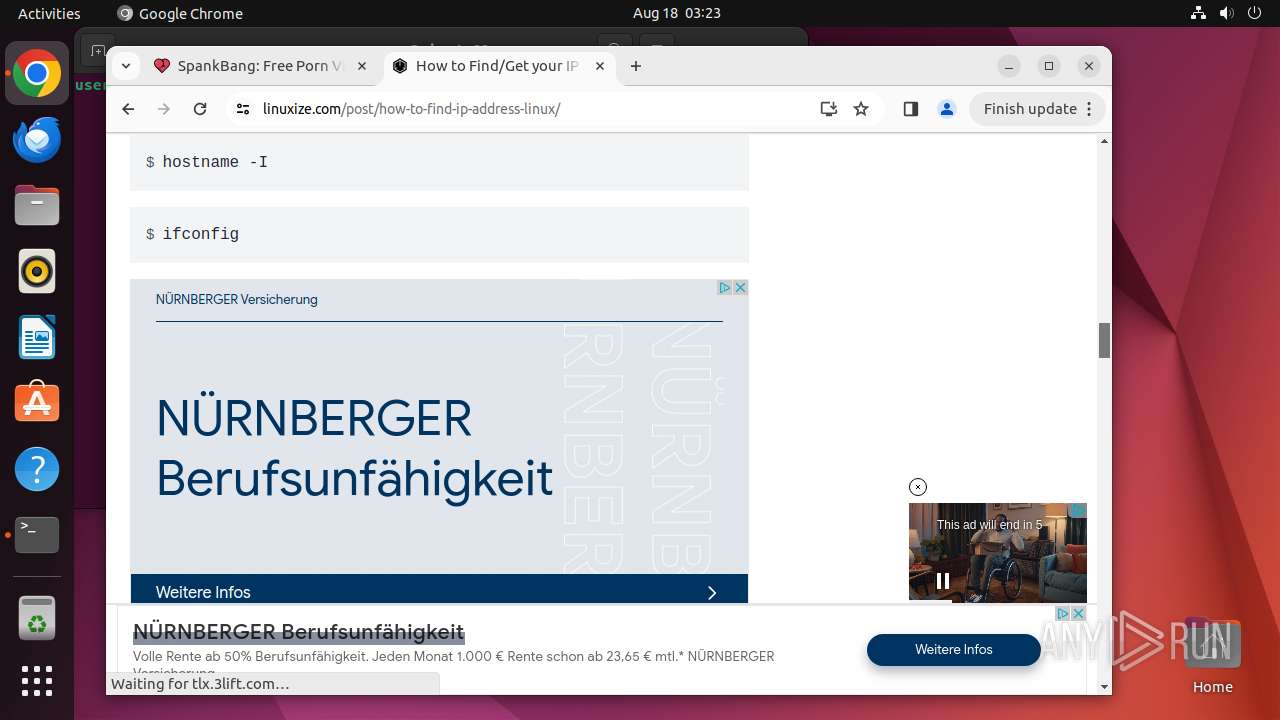Toggle Chrome side panel
Screen dimensions: 1280x720
click(910, 109)
